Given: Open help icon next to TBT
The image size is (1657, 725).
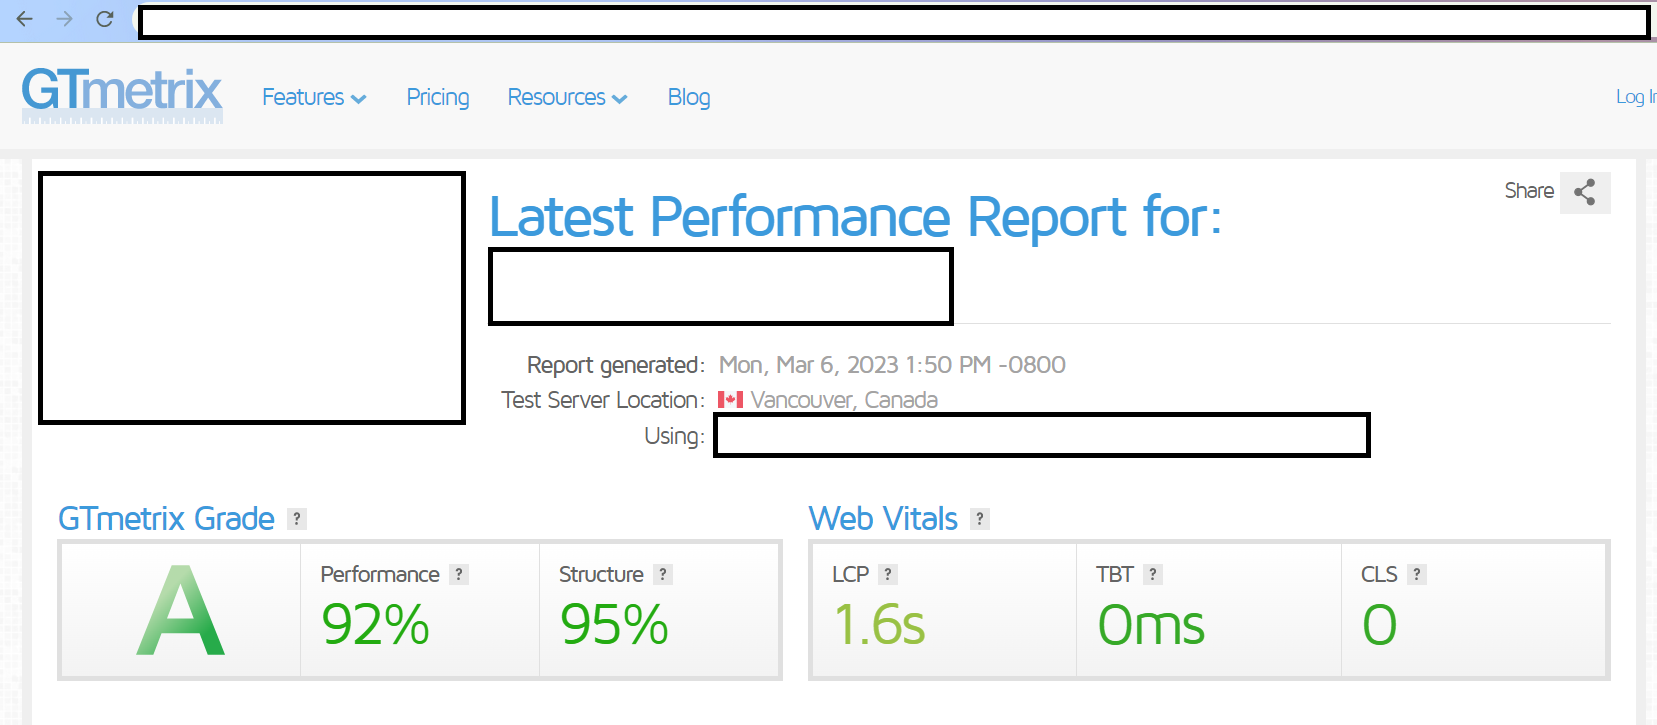Looking at the screenshot, I should [1153, 574].
